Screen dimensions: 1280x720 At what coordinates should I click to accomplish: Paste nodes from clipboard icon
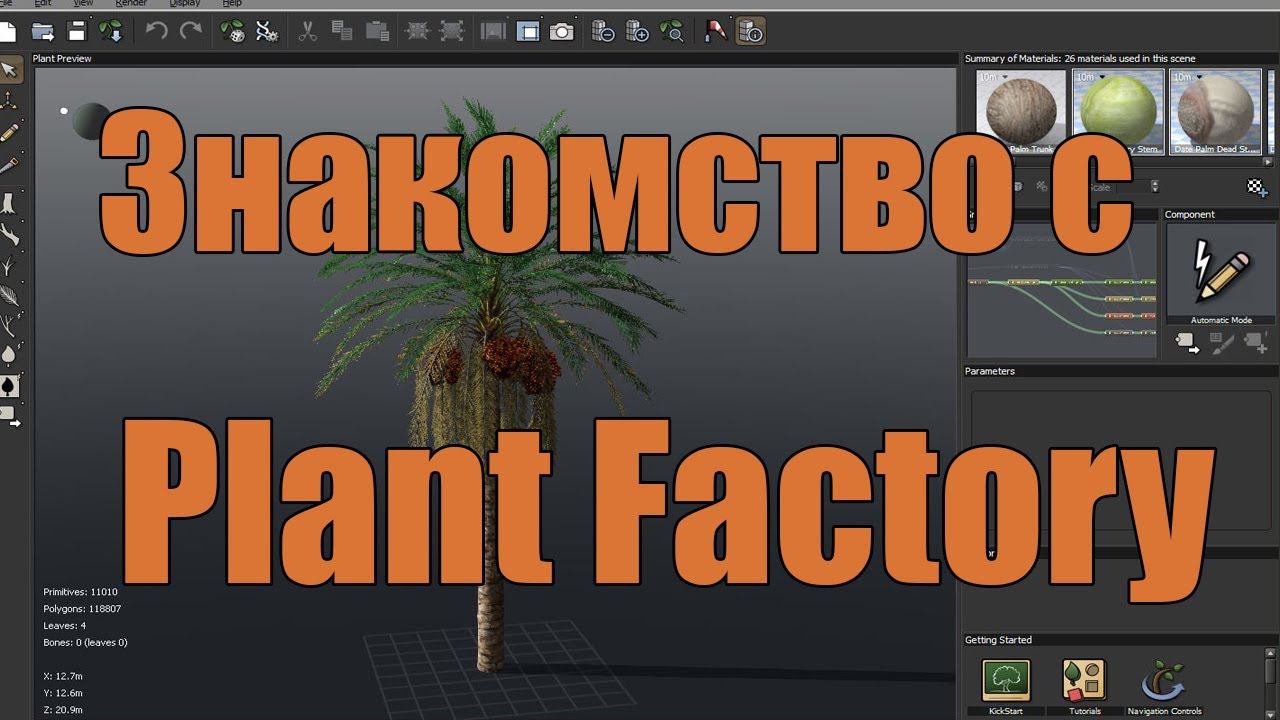[378, 32]
